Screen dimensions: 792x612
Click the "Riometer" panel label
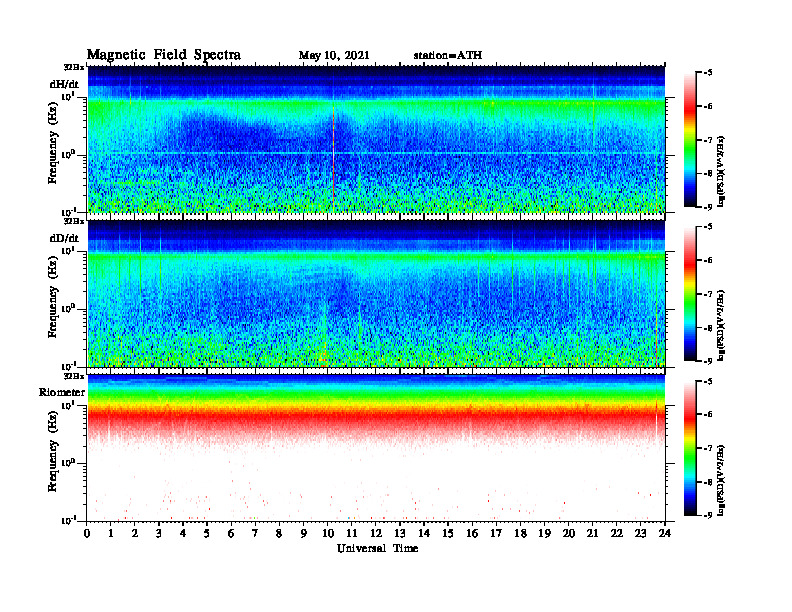[x=62, y=392]
